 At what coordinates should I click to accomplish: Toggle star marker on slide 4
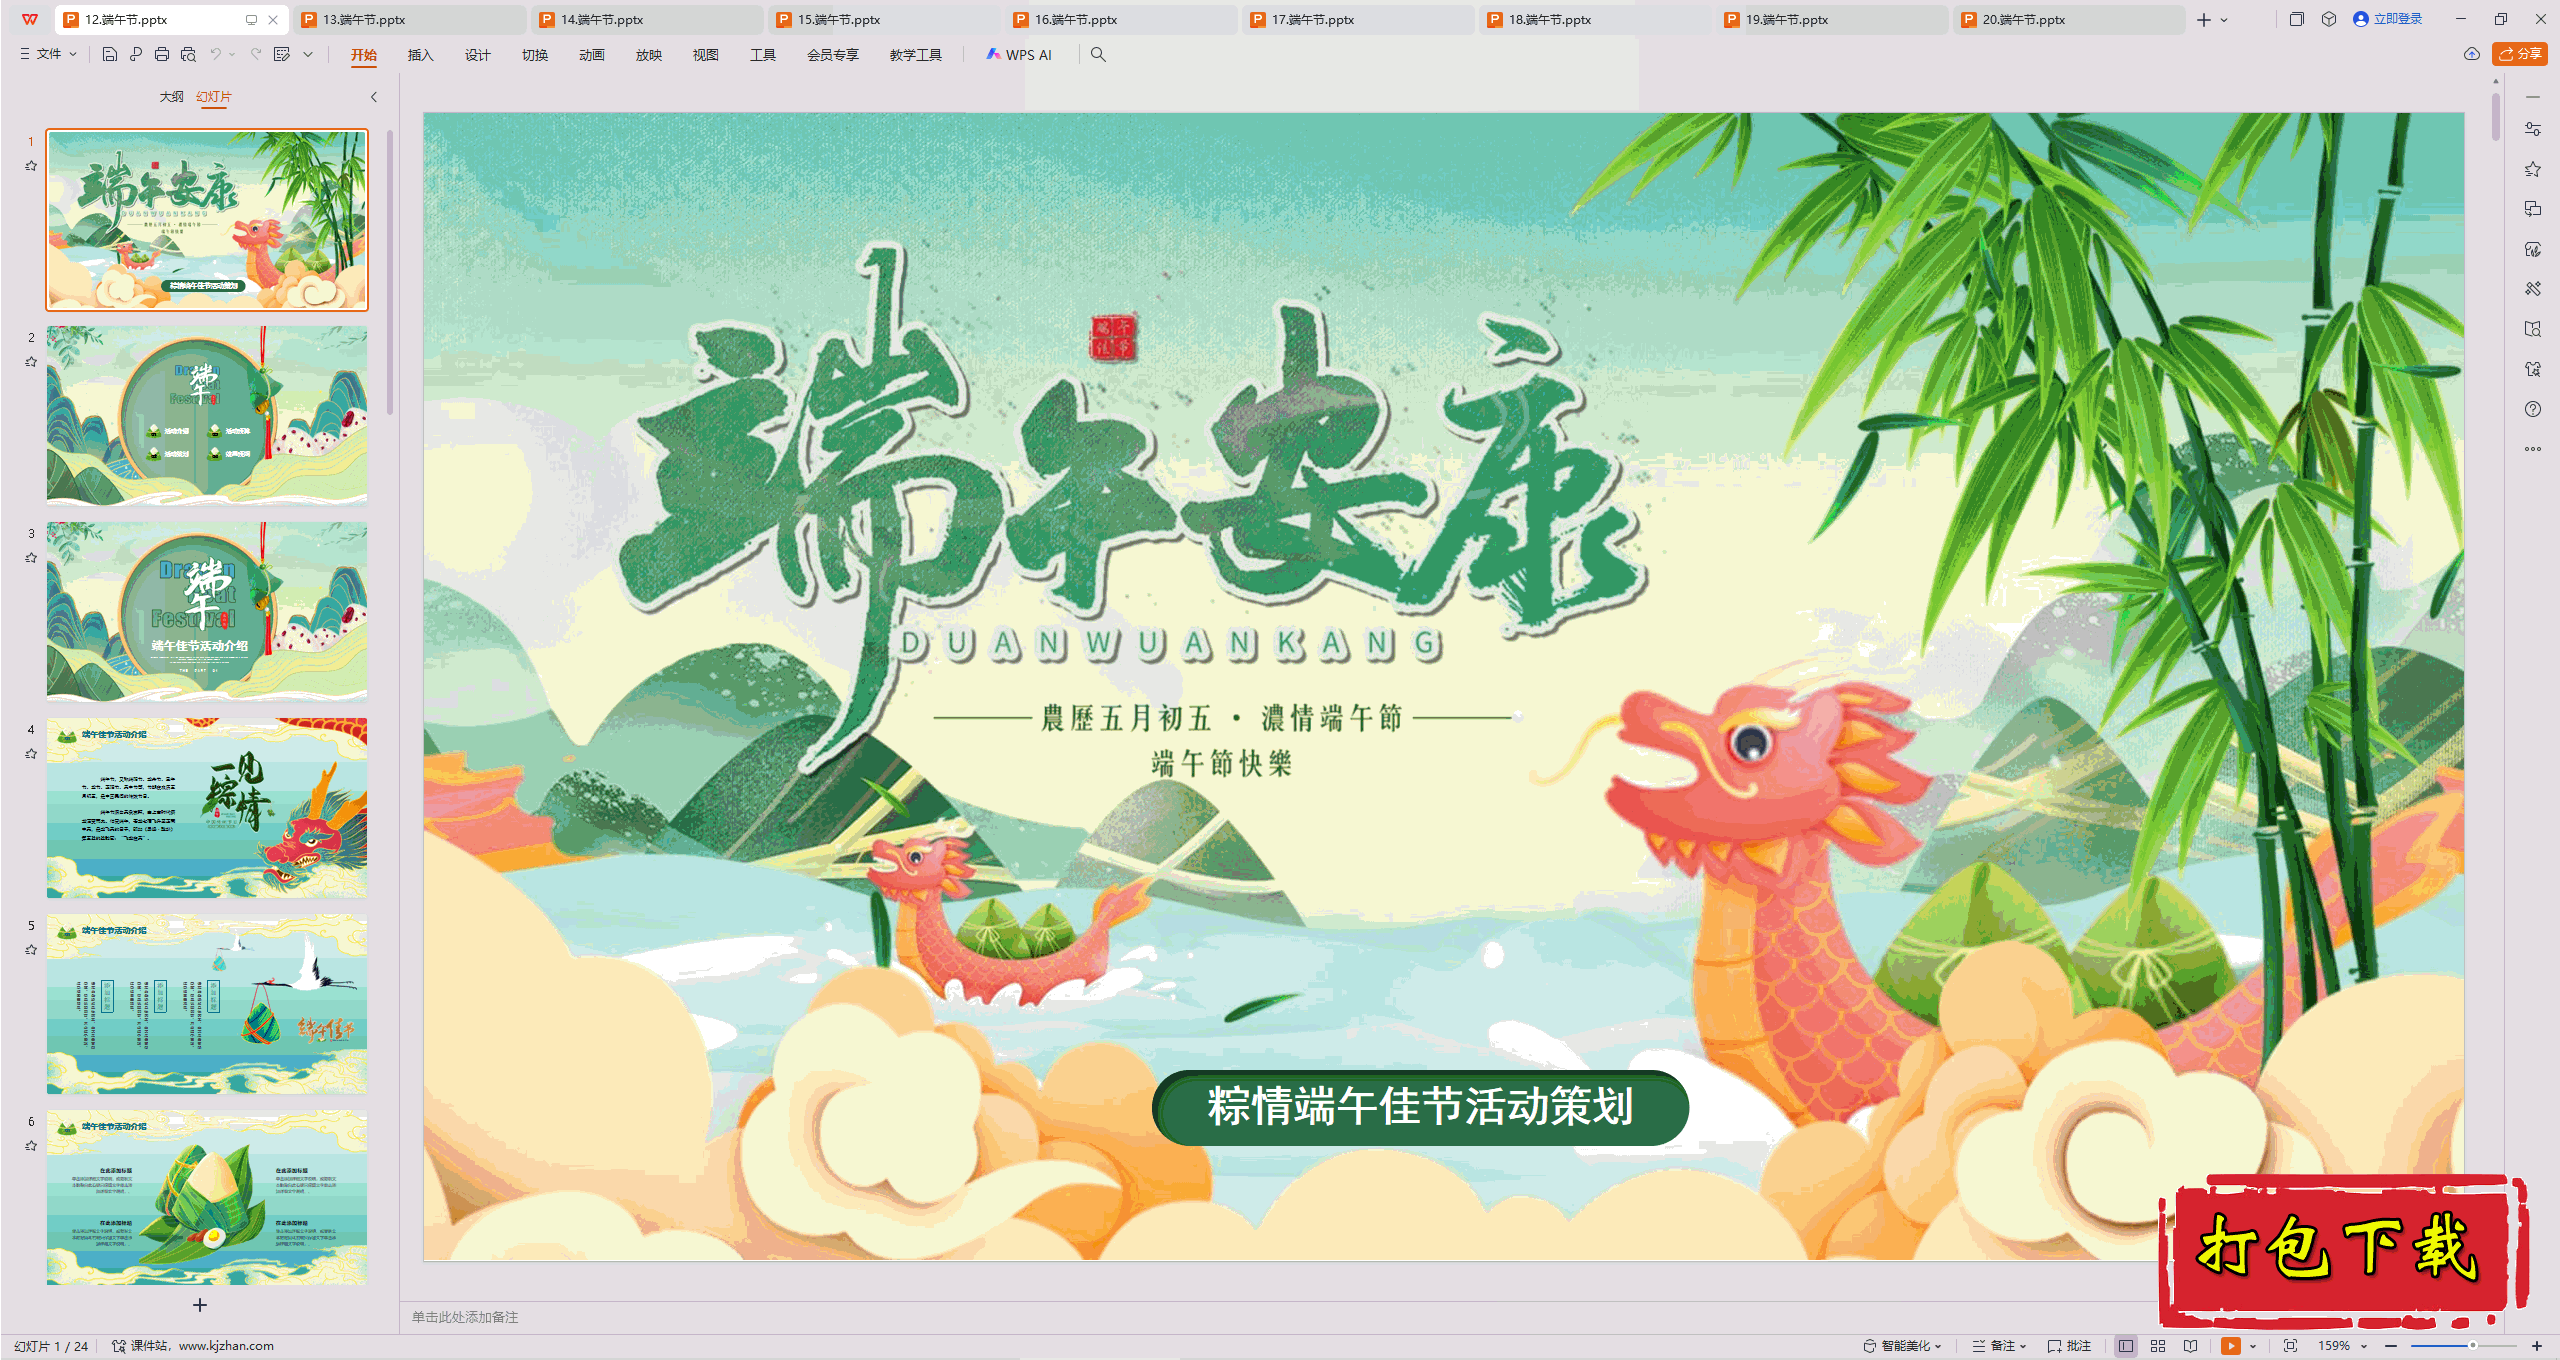[31, 754]
